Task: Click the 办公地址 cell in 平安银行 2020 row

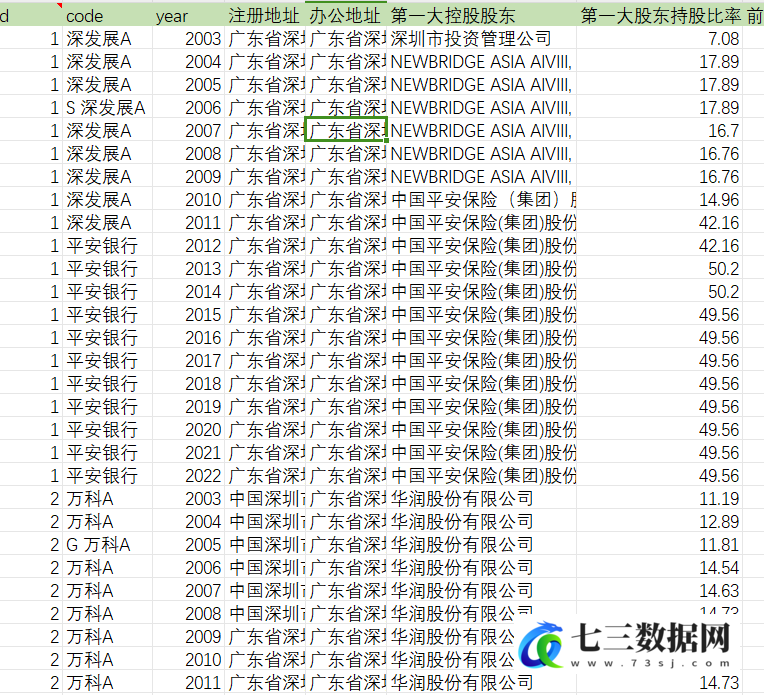Action: [x=346, y=429]
